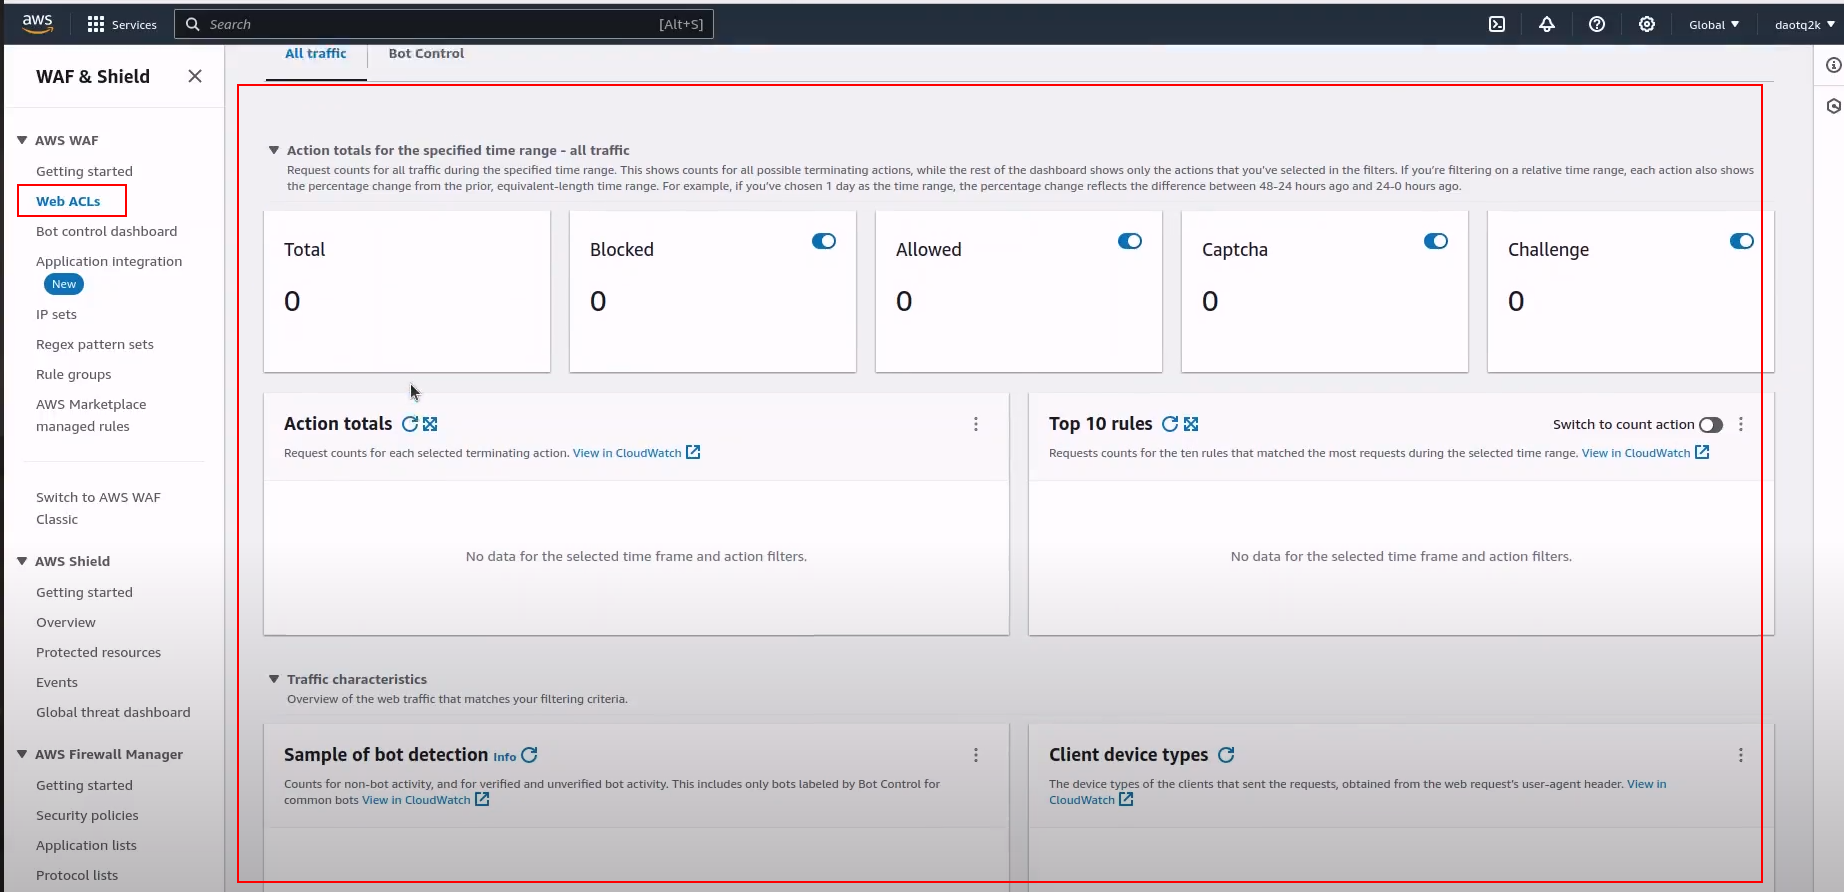Viewport: 1844px width, 892px height.
Task: Toggle the Challenge action filter
Action: pyautogui.click(x=1741, y=241)
